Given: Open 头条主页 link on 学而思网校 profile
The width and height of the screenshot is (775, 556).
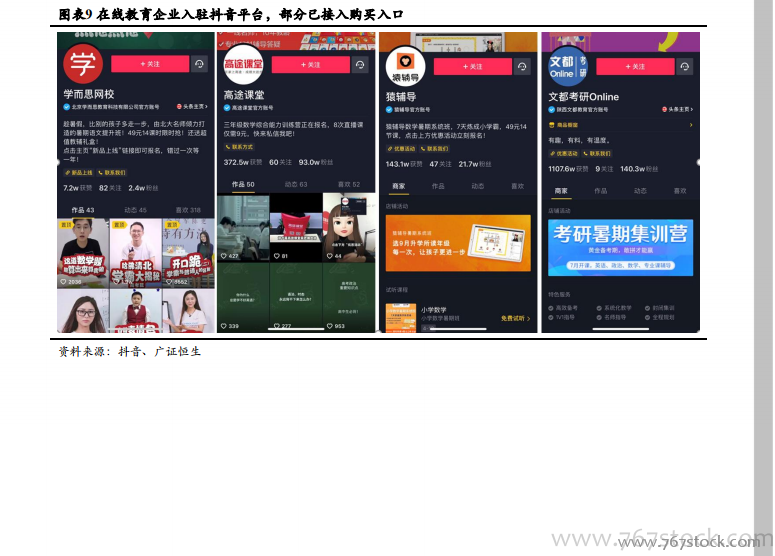Looking at the screenshot, I should [192, 107].
